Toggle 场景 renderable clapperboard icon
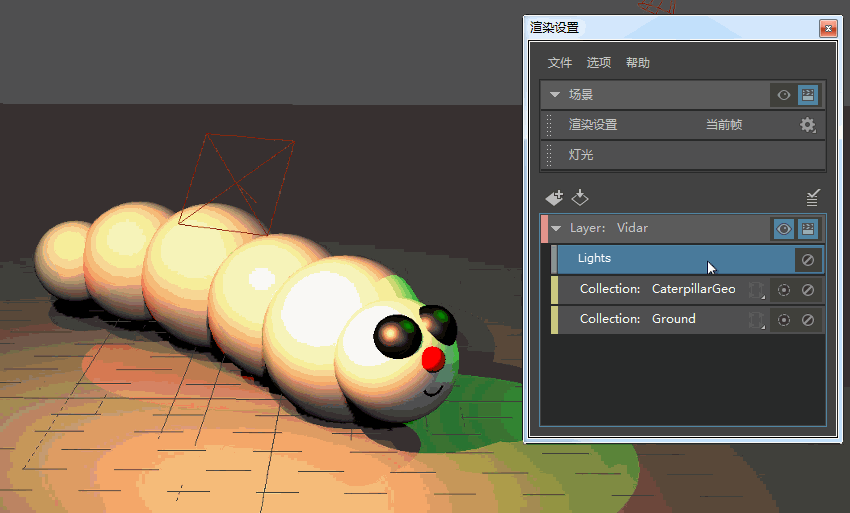850x513 pixels. [808, 95]
